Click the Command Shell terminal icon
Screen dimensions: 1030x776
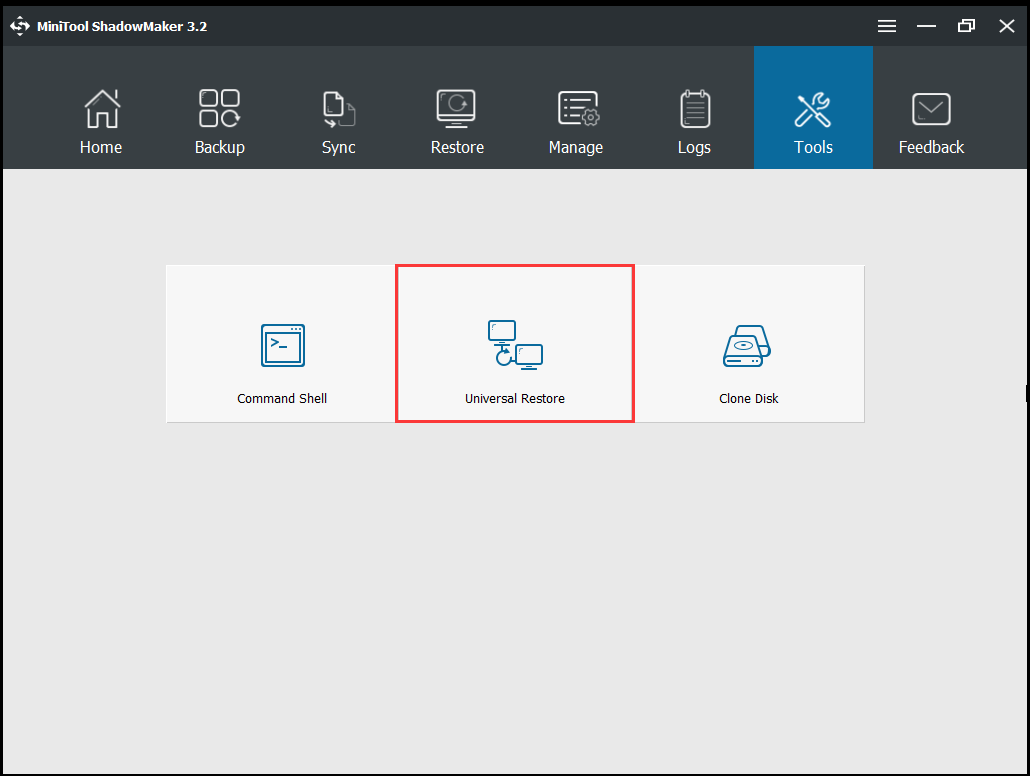click(283, 346)
